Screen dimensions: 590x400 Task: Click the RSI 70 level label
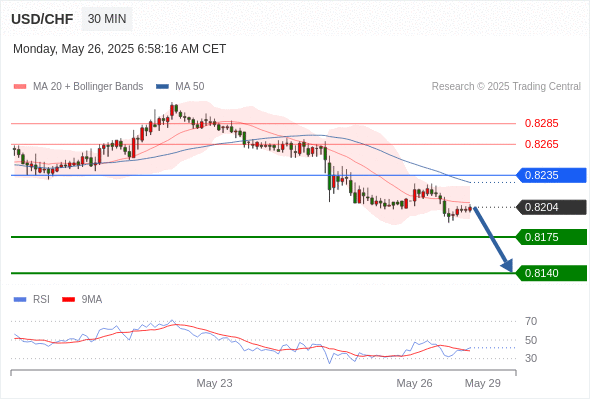[x=531, y=321]
